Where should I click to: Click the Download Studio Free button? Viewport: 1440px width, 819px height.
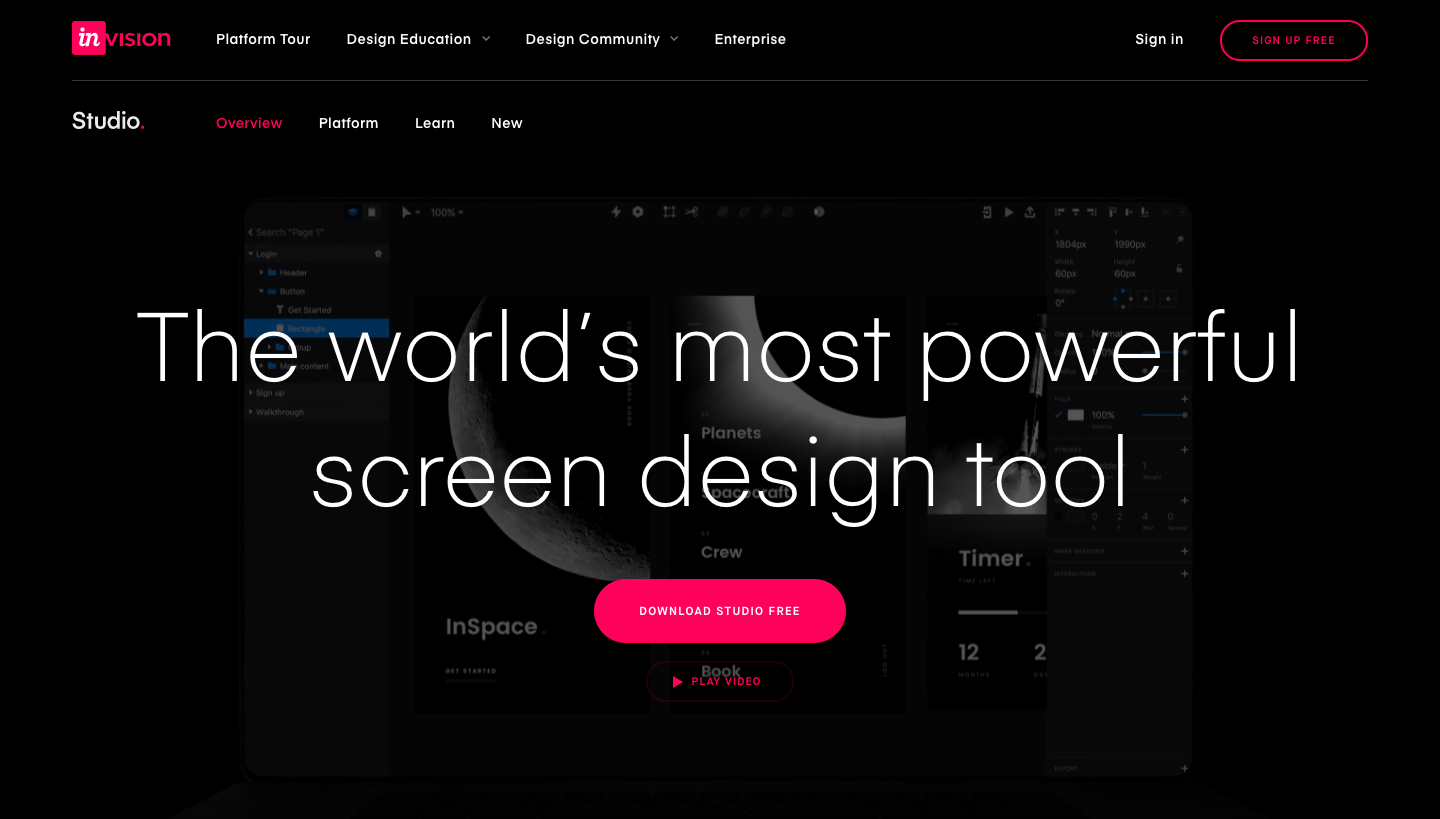click(x=719, y=611)
